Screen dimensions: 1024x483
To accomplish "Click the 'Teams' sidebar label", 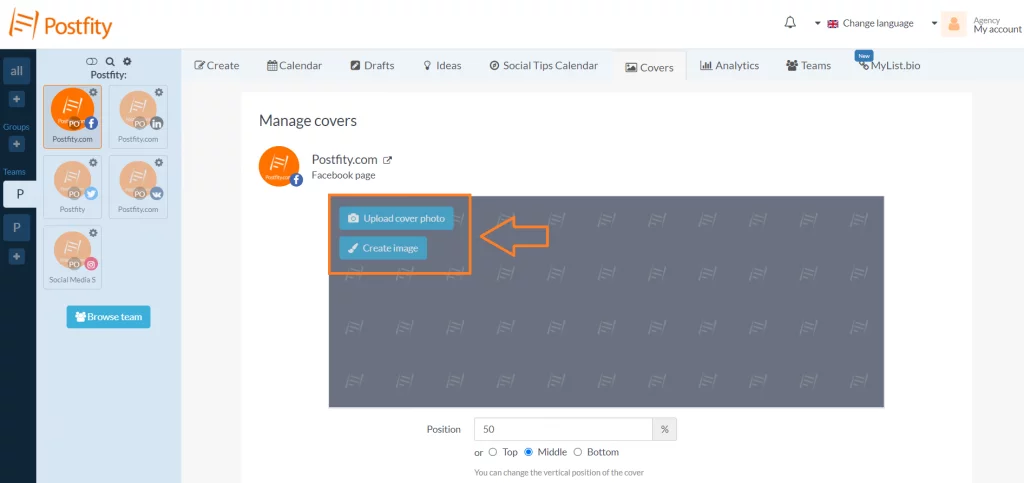I will point(14,172).
